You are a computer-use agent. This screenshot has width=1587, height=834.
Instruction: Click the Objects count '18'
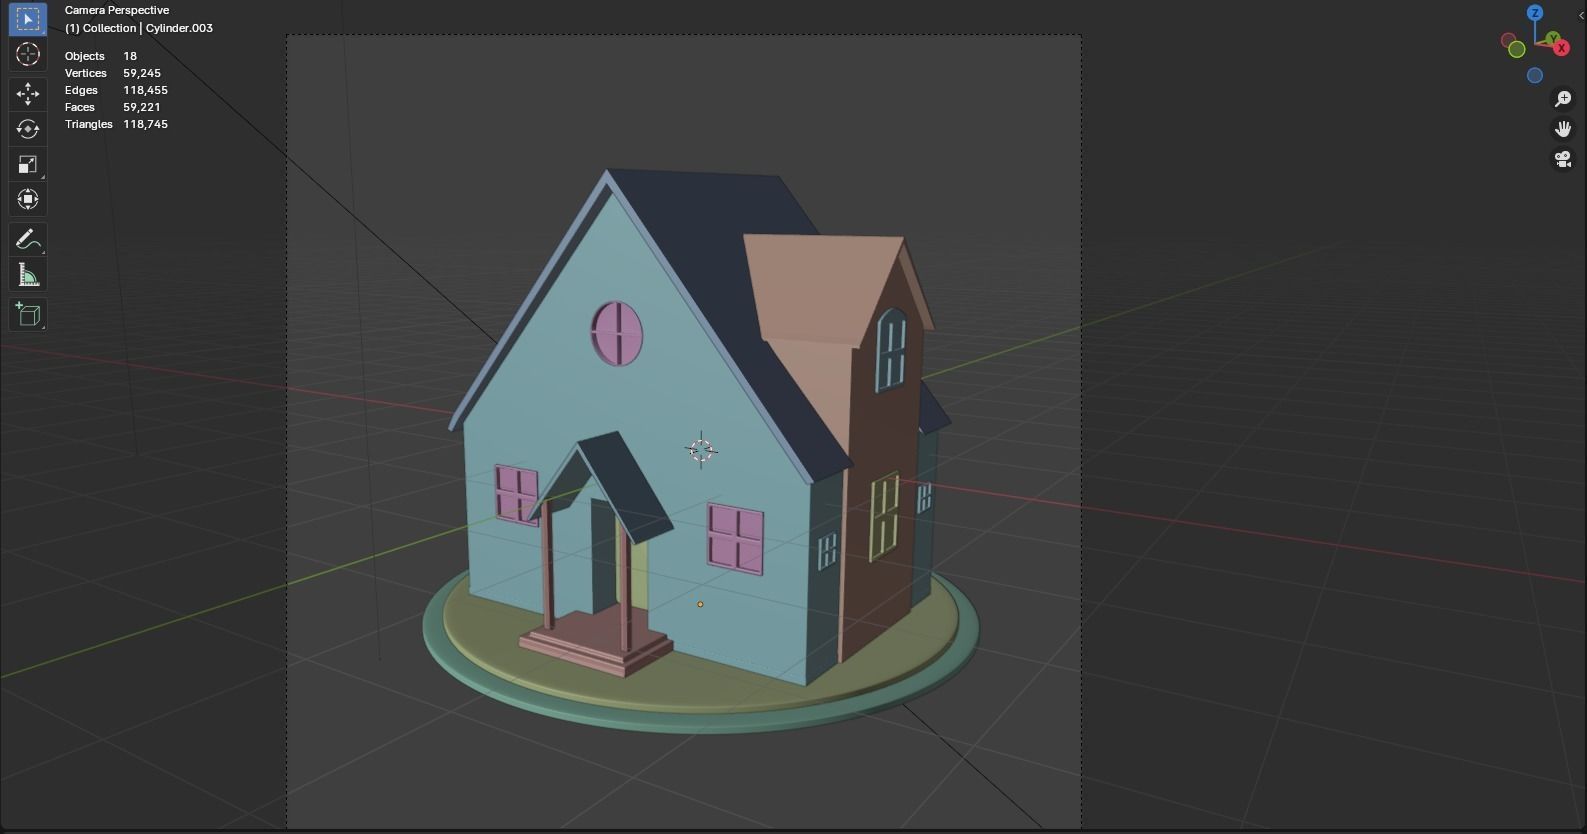130,56
